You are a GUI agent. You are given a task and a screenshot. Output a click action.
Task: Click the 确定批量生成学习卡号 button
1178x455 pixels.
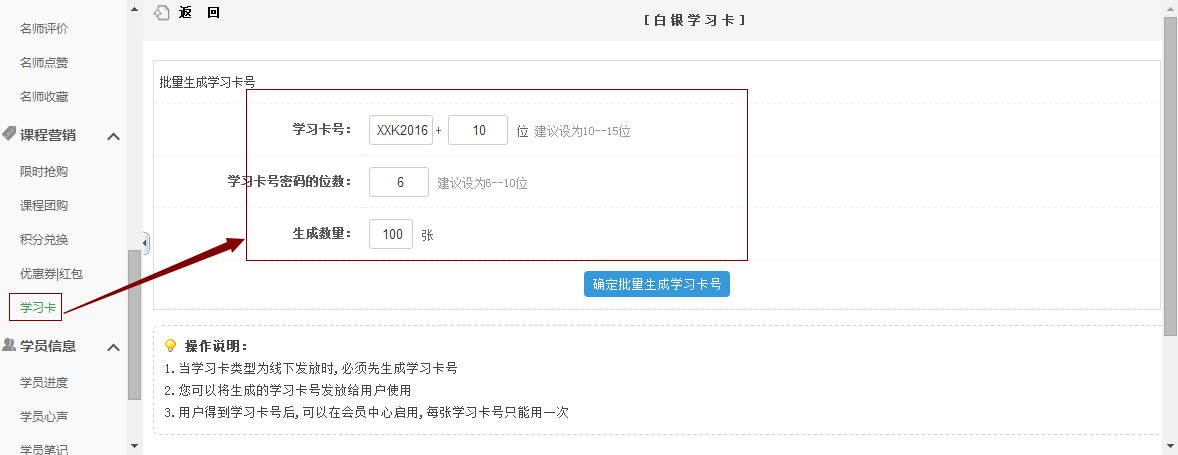coord(657,284)
